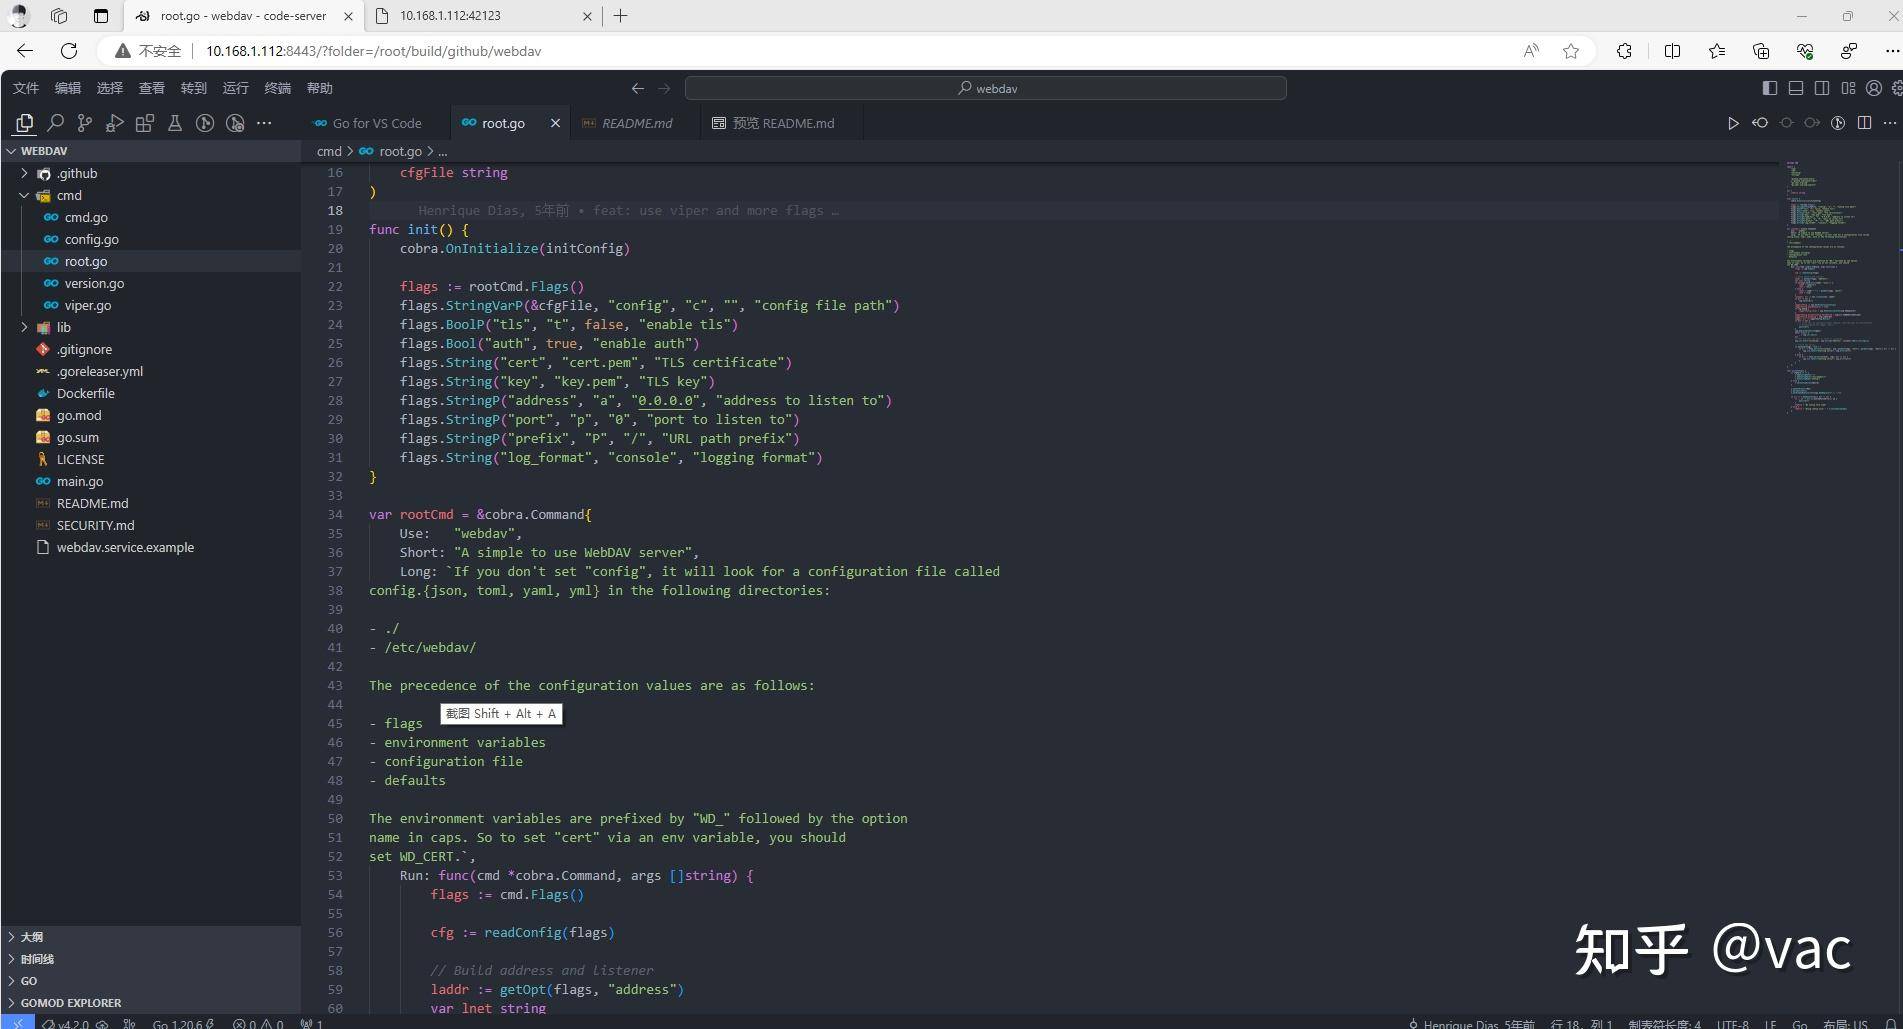This screenshot has width=1903, height=1029.
Task: Switch to browser tab 10.168.1.112:42123
Action: click(483, 16)
